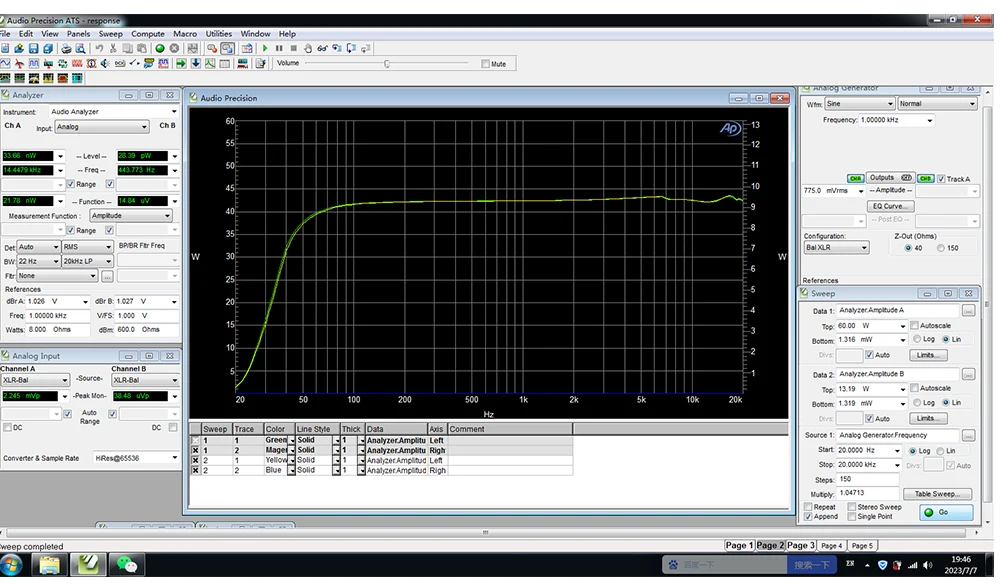Click the first icon in third toolbar row
The height and width of the screenshot is (586, 1000).
click(x=5, y=78)
